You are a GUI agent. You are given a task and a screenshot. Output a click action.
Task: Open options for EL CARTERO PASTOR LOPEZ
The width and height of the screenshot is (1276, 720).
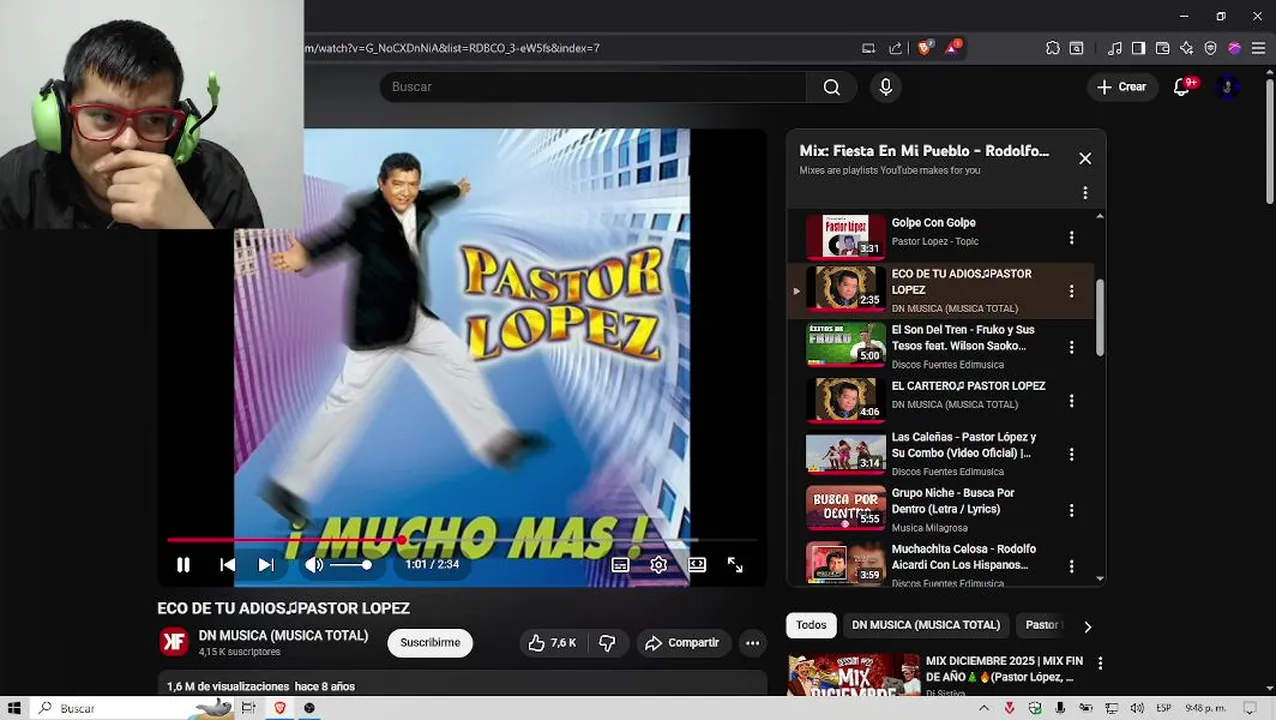1071,401
